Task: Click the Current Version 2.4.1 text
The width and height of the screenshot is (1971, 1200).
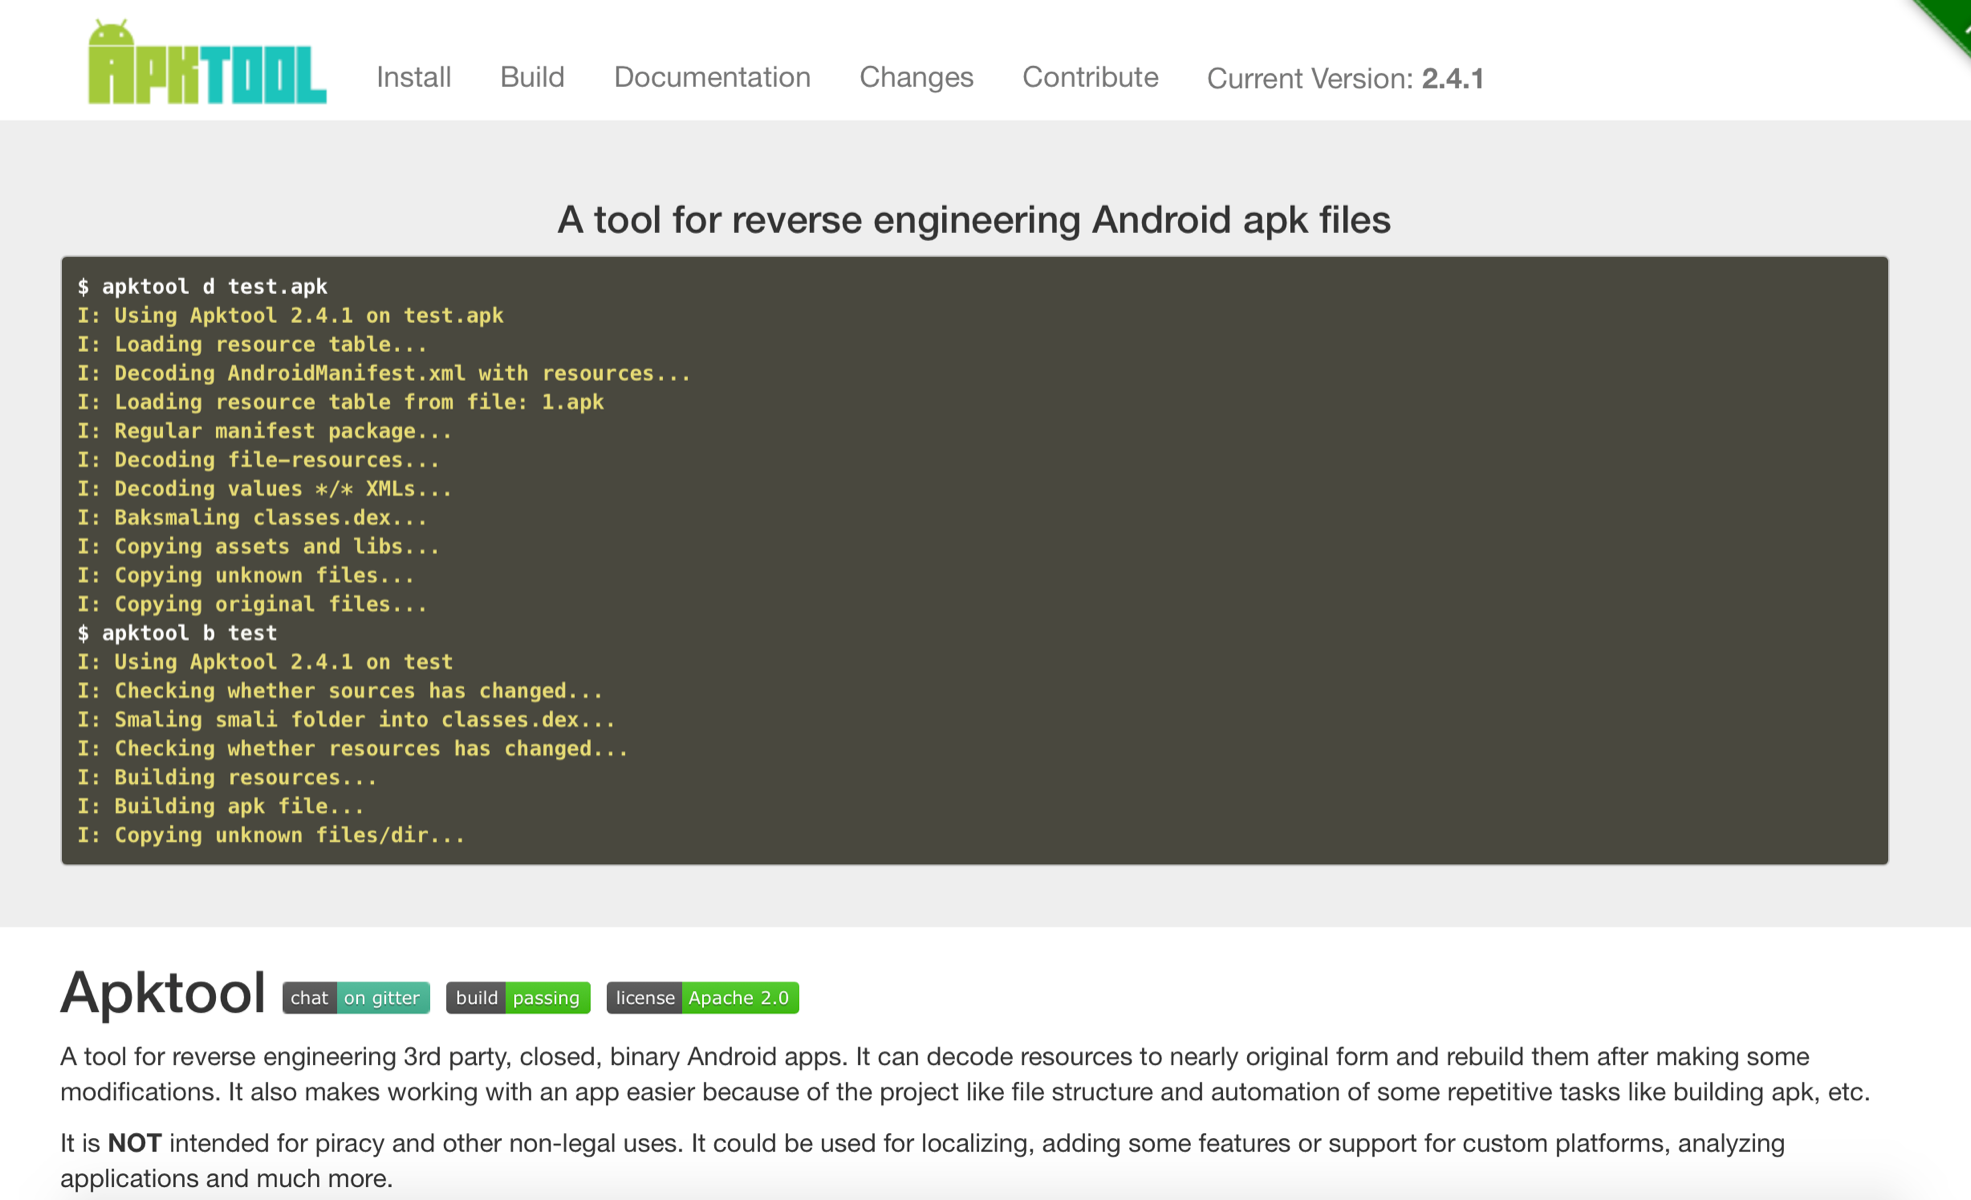Action: (x=1344, y=78)
